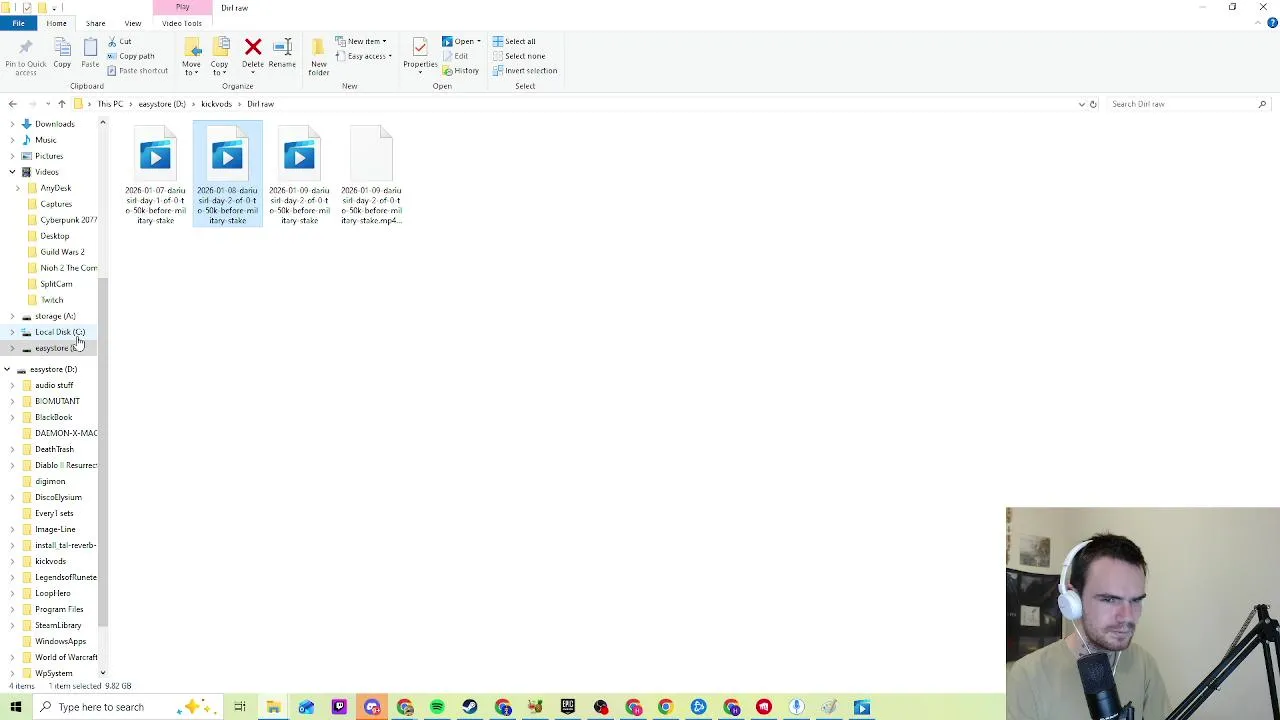Select the 2026-01-09 video file with player icon
The height and width of the screenshot is (720, 1280).
pos(299,175)
